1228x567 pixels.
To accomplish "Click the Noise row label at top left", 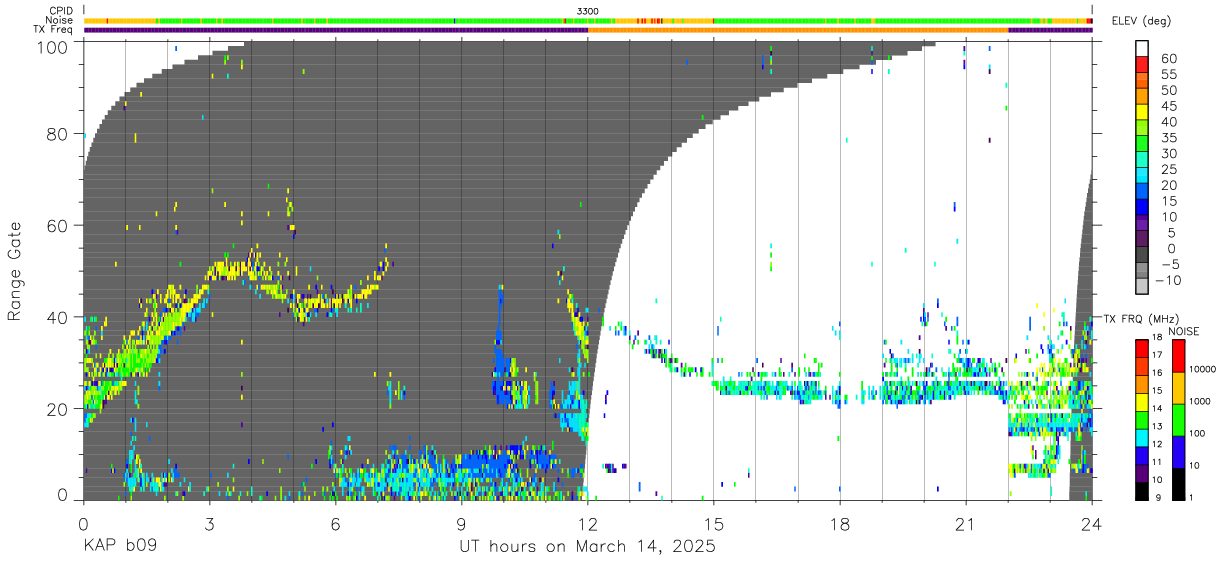I will coord(59,20).
